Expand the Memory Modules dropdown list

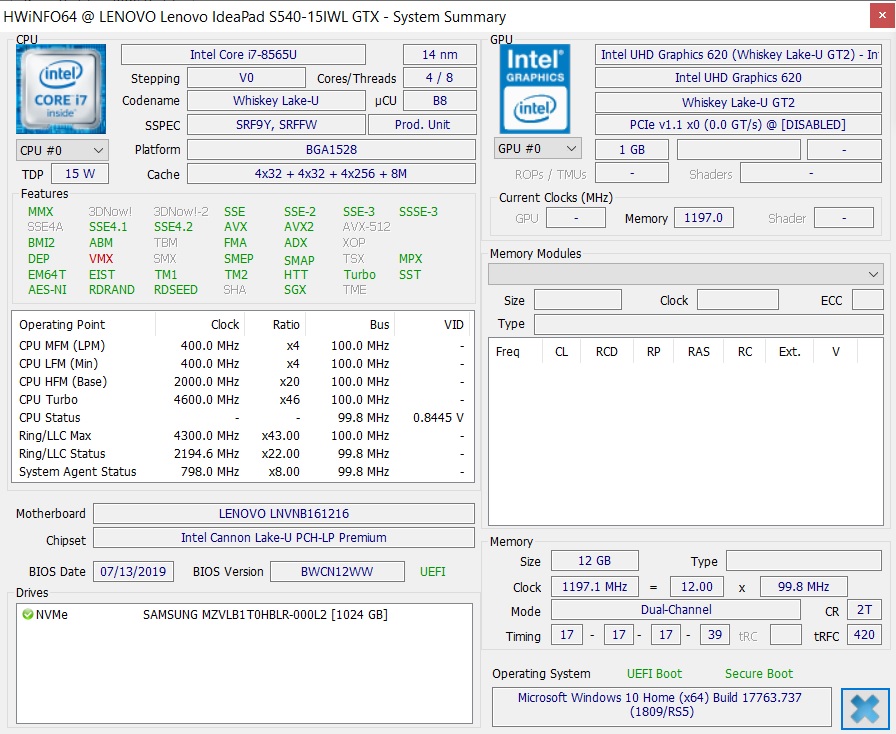click(685, 274)
